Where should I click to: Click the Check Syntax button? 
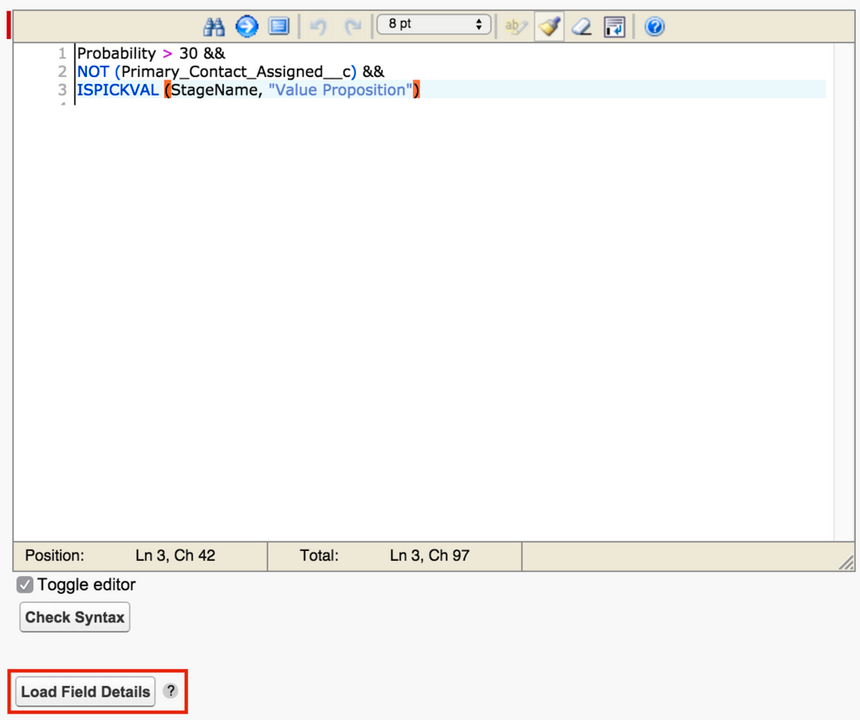(75, 617)
